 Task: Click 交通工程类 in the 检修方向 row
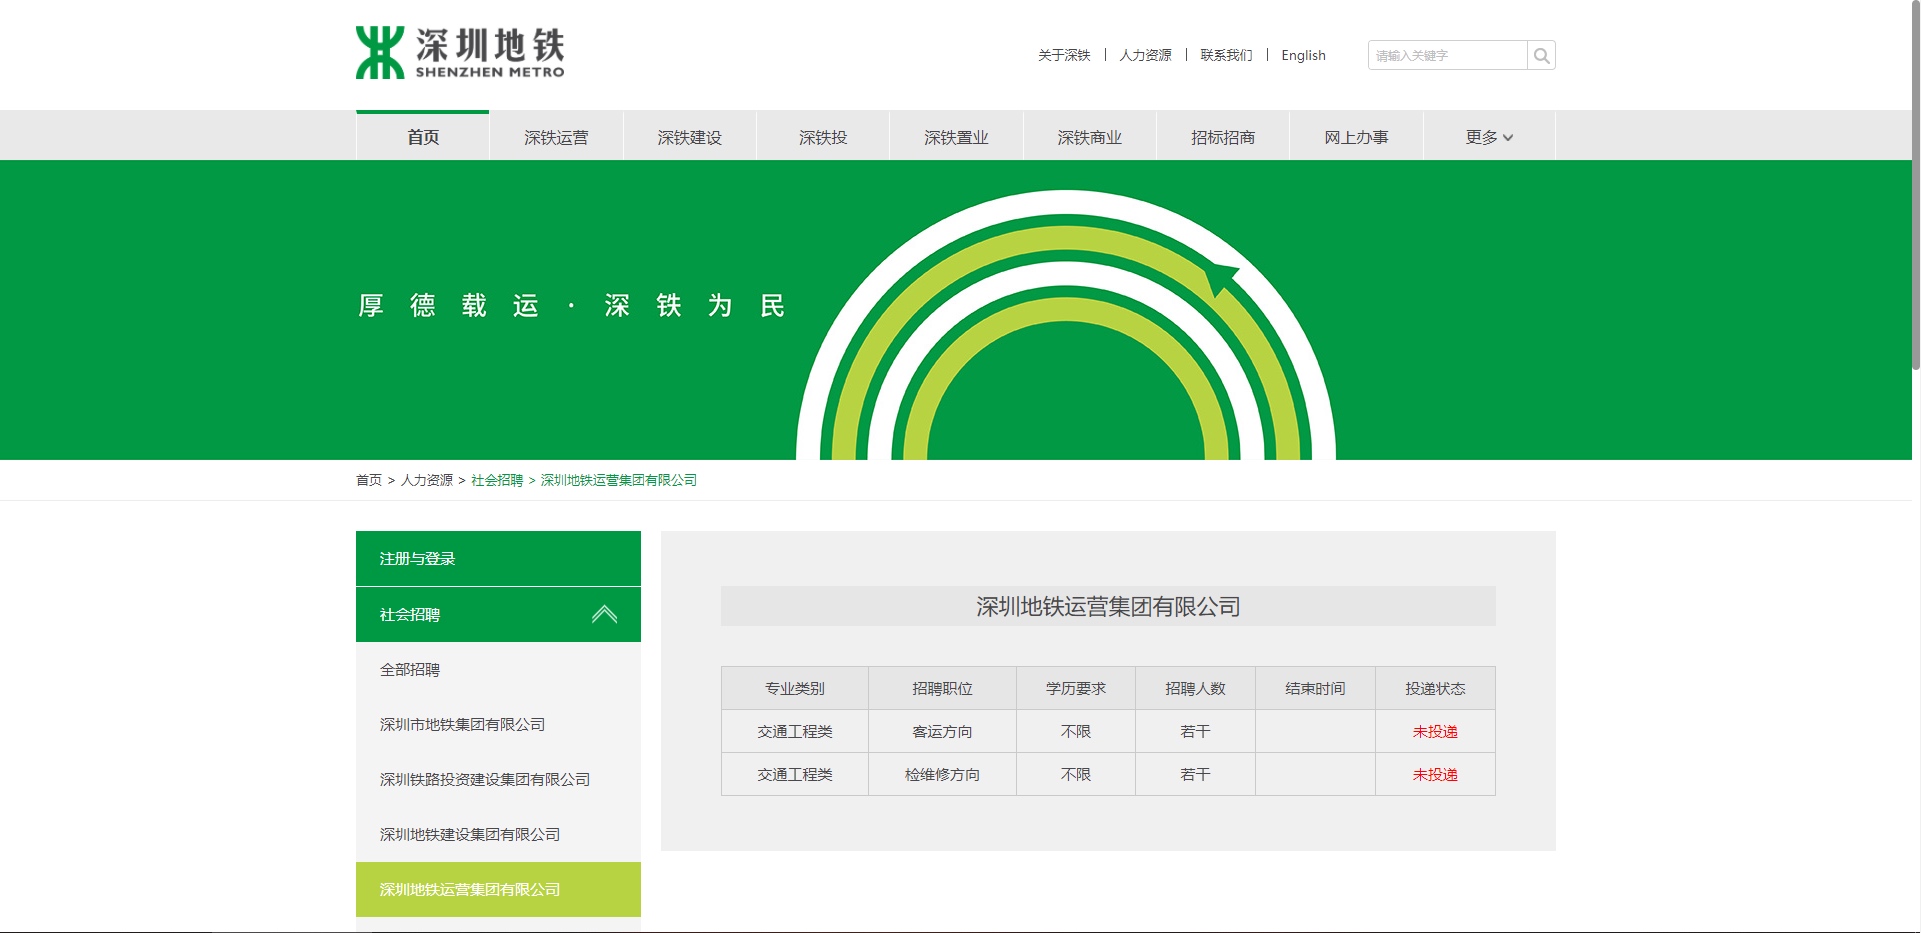[x=795, y=774]
